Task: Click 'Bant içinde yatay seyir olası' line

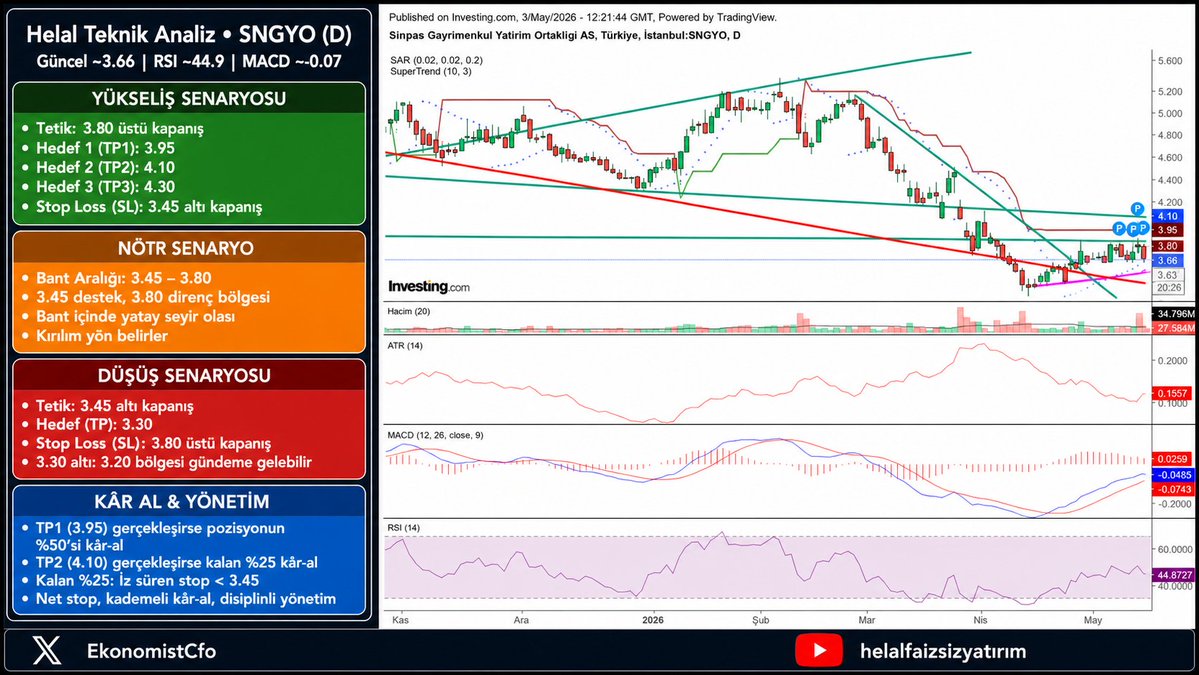Action: pos(135,316)
